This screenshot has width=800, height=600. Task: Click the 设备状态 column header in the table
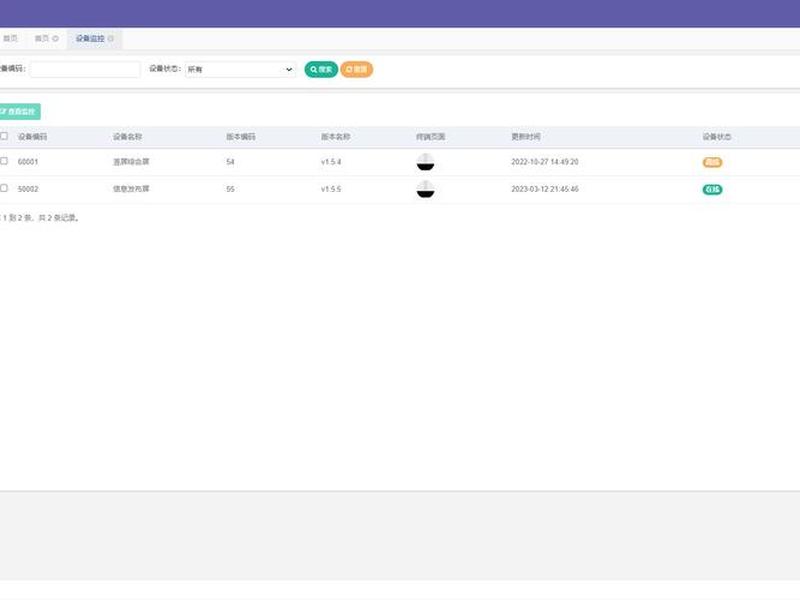click(717, 137)
